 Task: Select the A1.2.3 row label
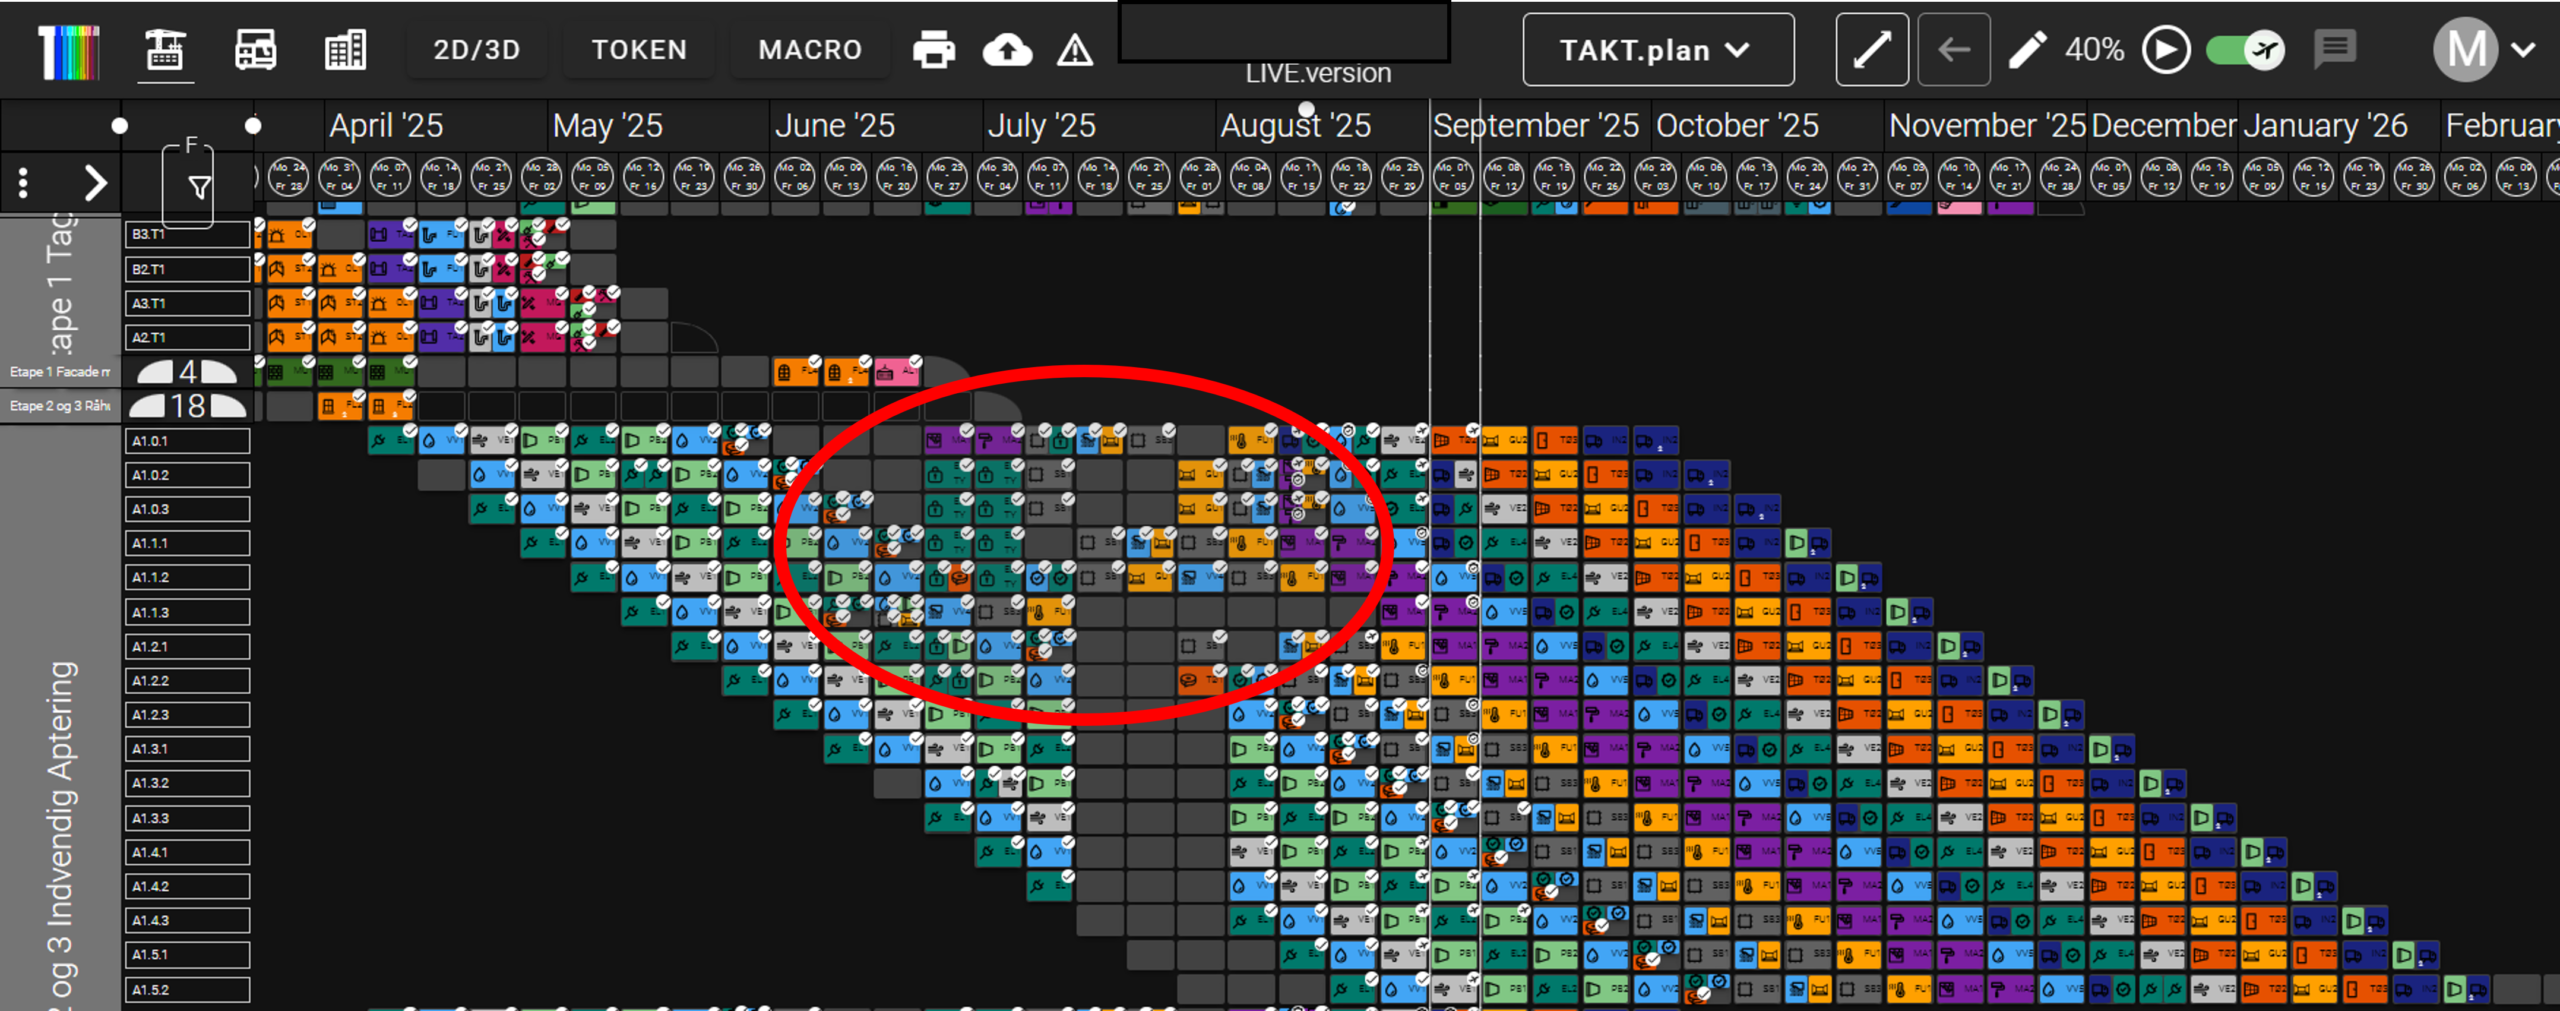[x=187, y=715]
